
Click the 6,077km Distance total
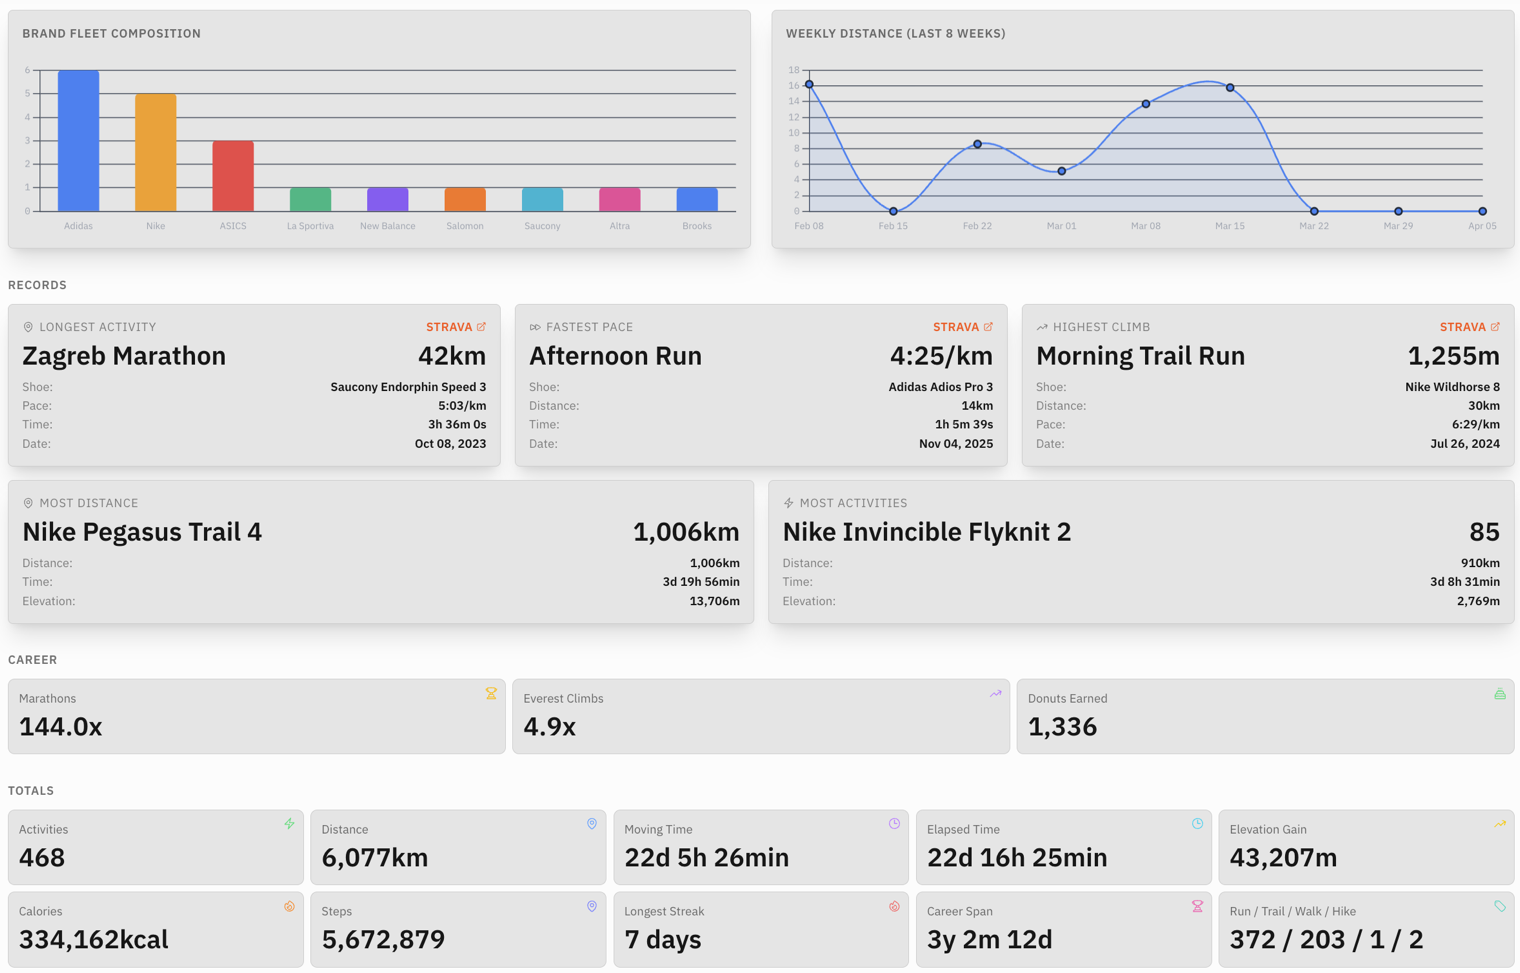[375, 858]
